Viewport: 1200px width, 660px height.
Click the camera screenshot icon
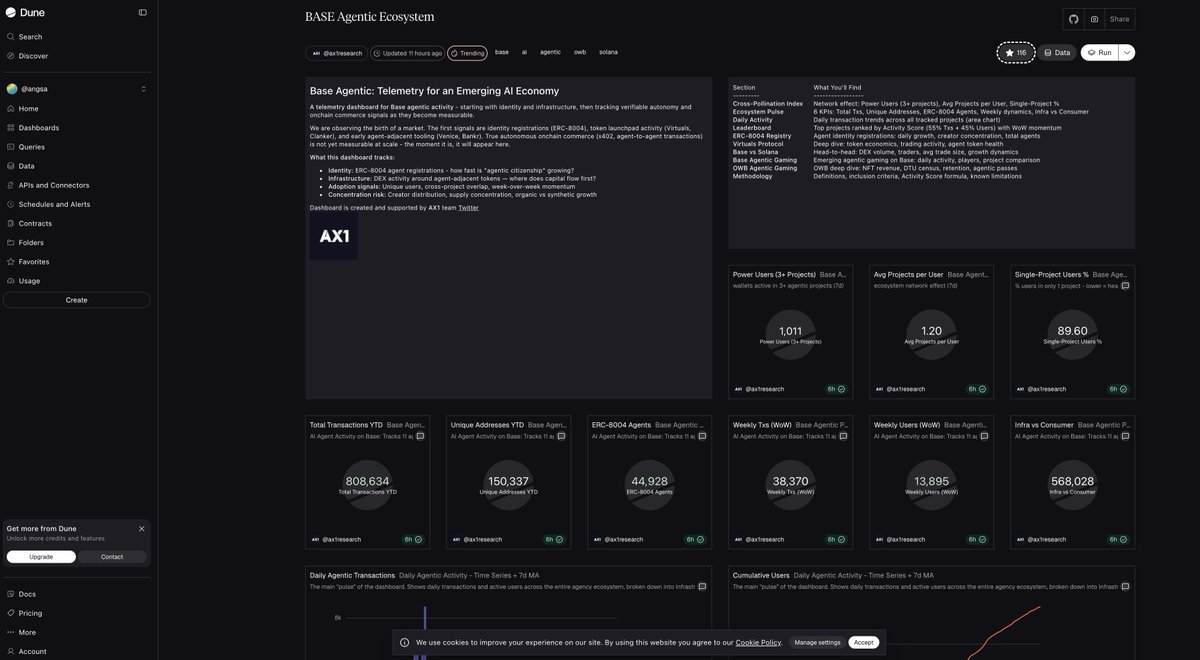(1095, 19)
